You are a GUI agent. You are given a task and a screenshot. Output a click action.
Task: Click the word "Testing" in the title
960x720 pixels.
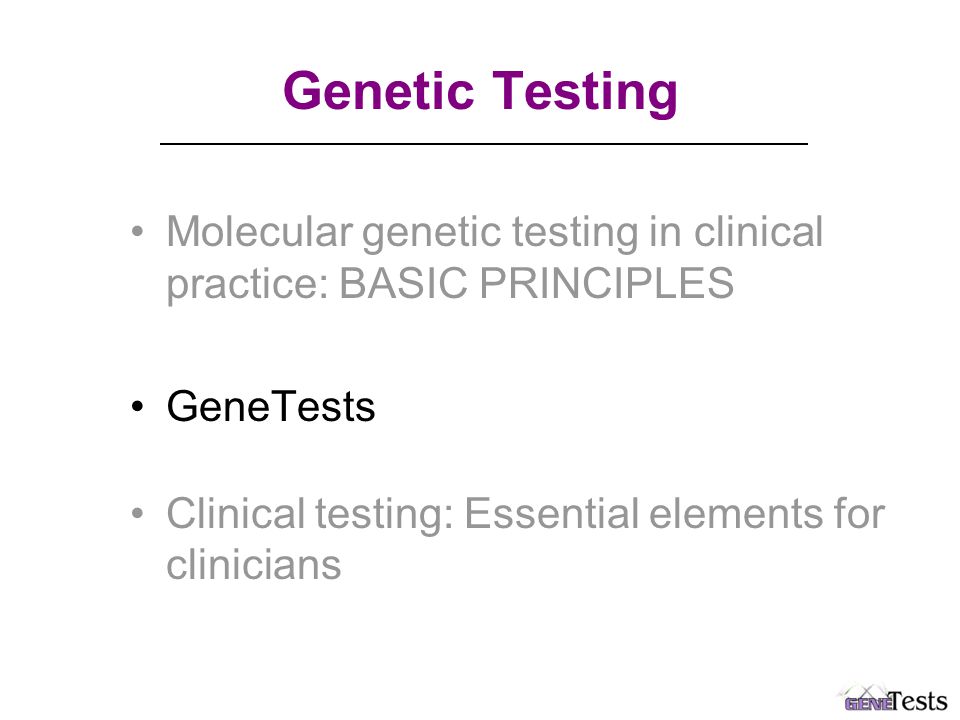[585, 93]
